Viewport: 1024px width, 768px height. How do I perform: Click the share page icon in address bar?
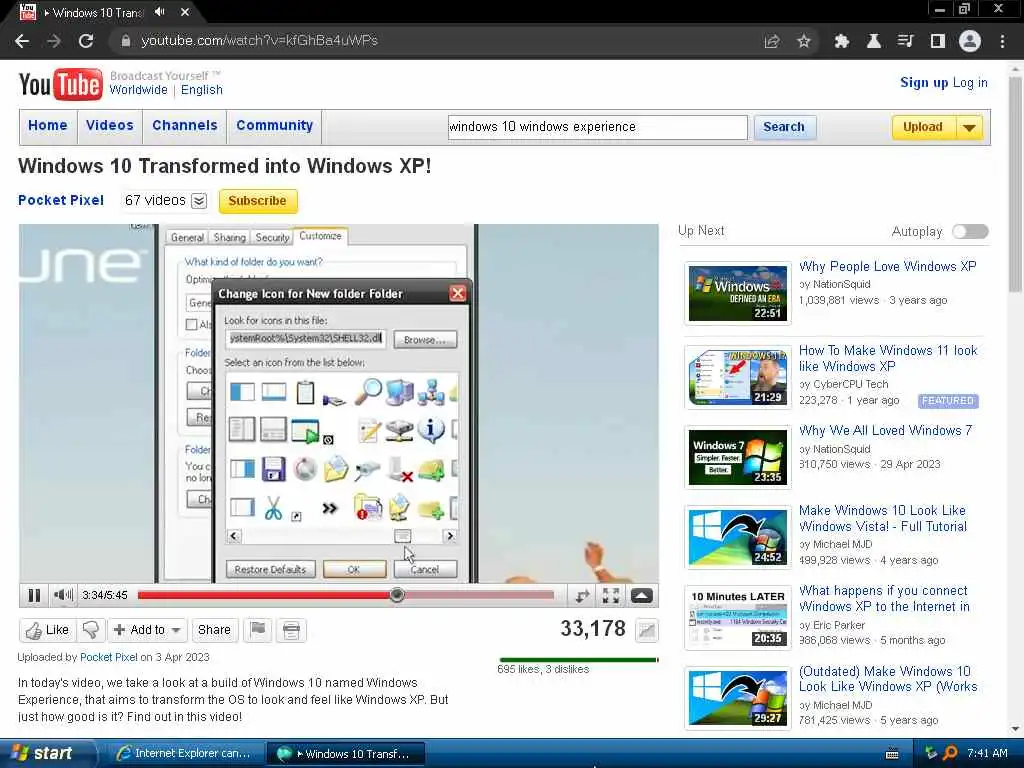coord(772,41)
